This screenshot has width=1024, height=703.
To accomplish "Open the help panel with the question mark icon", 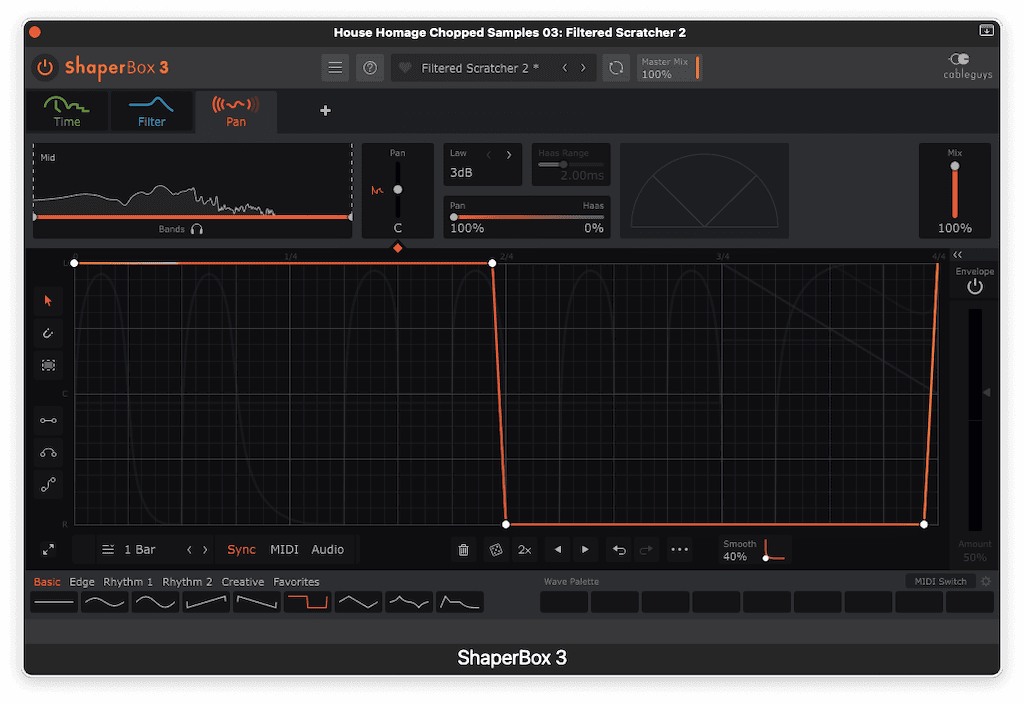I will 370,67.
